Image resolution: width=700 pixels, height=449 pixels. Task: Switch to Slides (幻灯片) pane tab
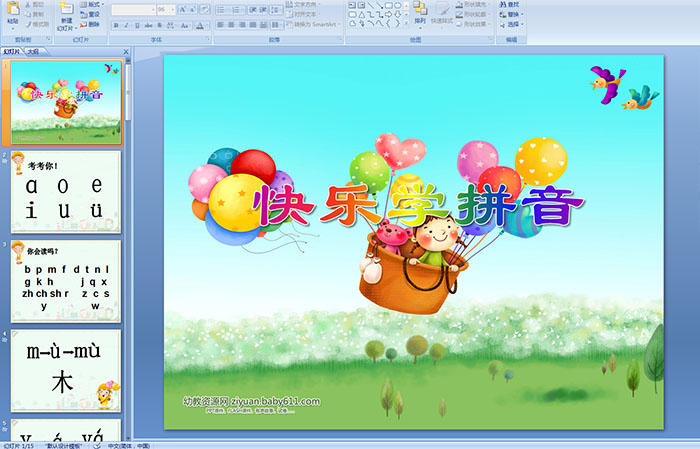click(x=12, y=52)
